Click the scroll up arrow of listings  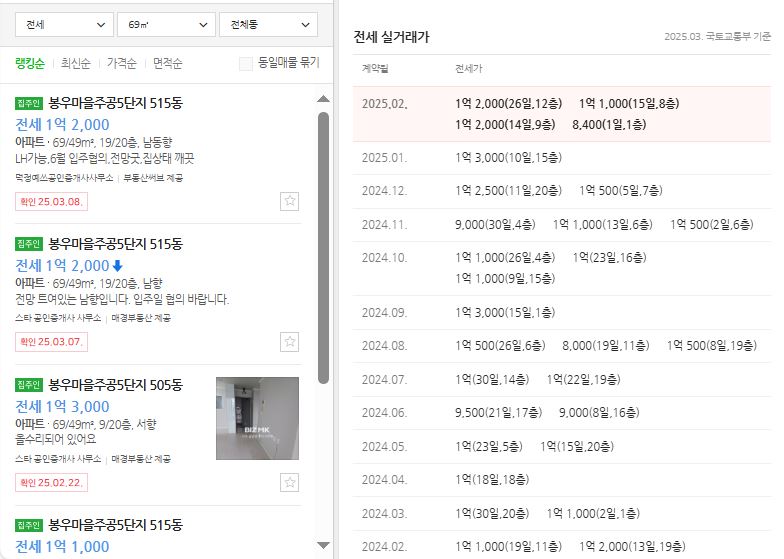[324, 99]
